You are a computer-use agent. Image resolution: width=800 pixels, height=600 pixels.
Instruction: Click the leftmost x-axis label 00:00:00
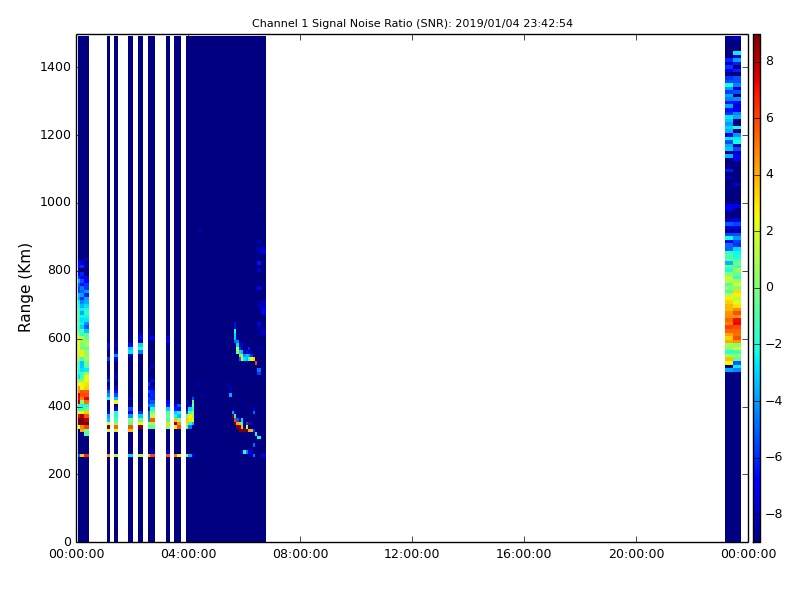pos(77,554)
